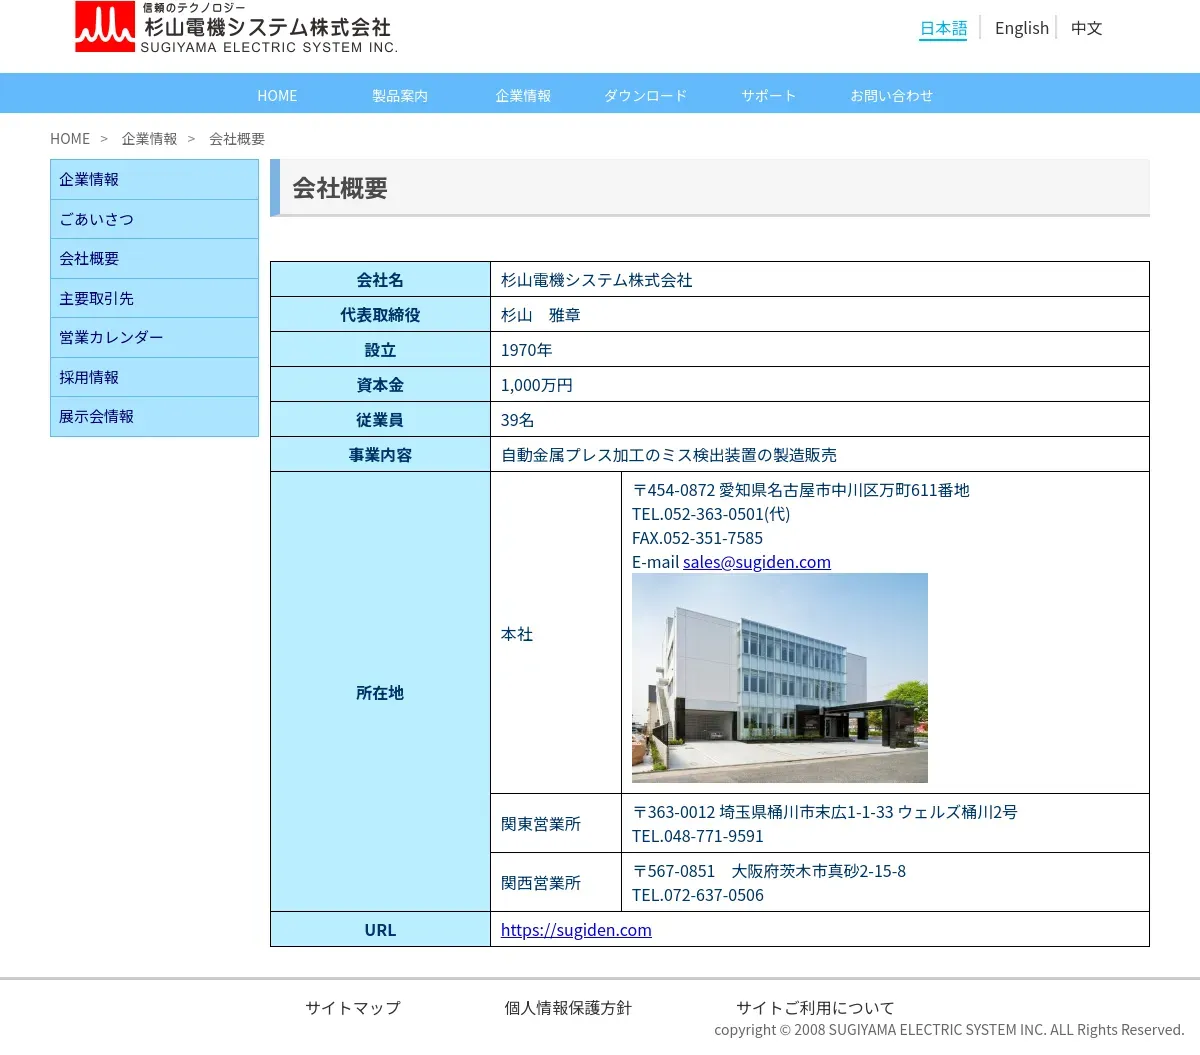Click the 関東営業所 office label
This screenshot has height=1055, width=1200.
coord(541,824)
